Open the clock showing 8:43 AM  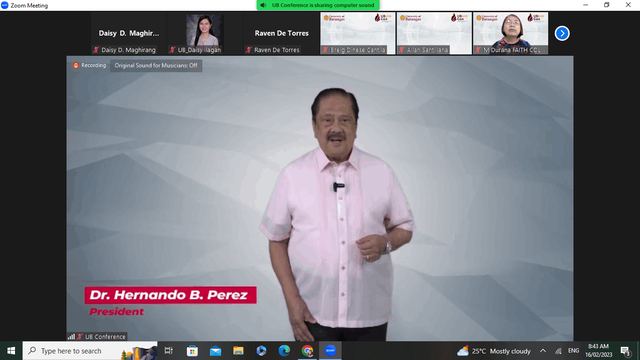tap(599, 351)
